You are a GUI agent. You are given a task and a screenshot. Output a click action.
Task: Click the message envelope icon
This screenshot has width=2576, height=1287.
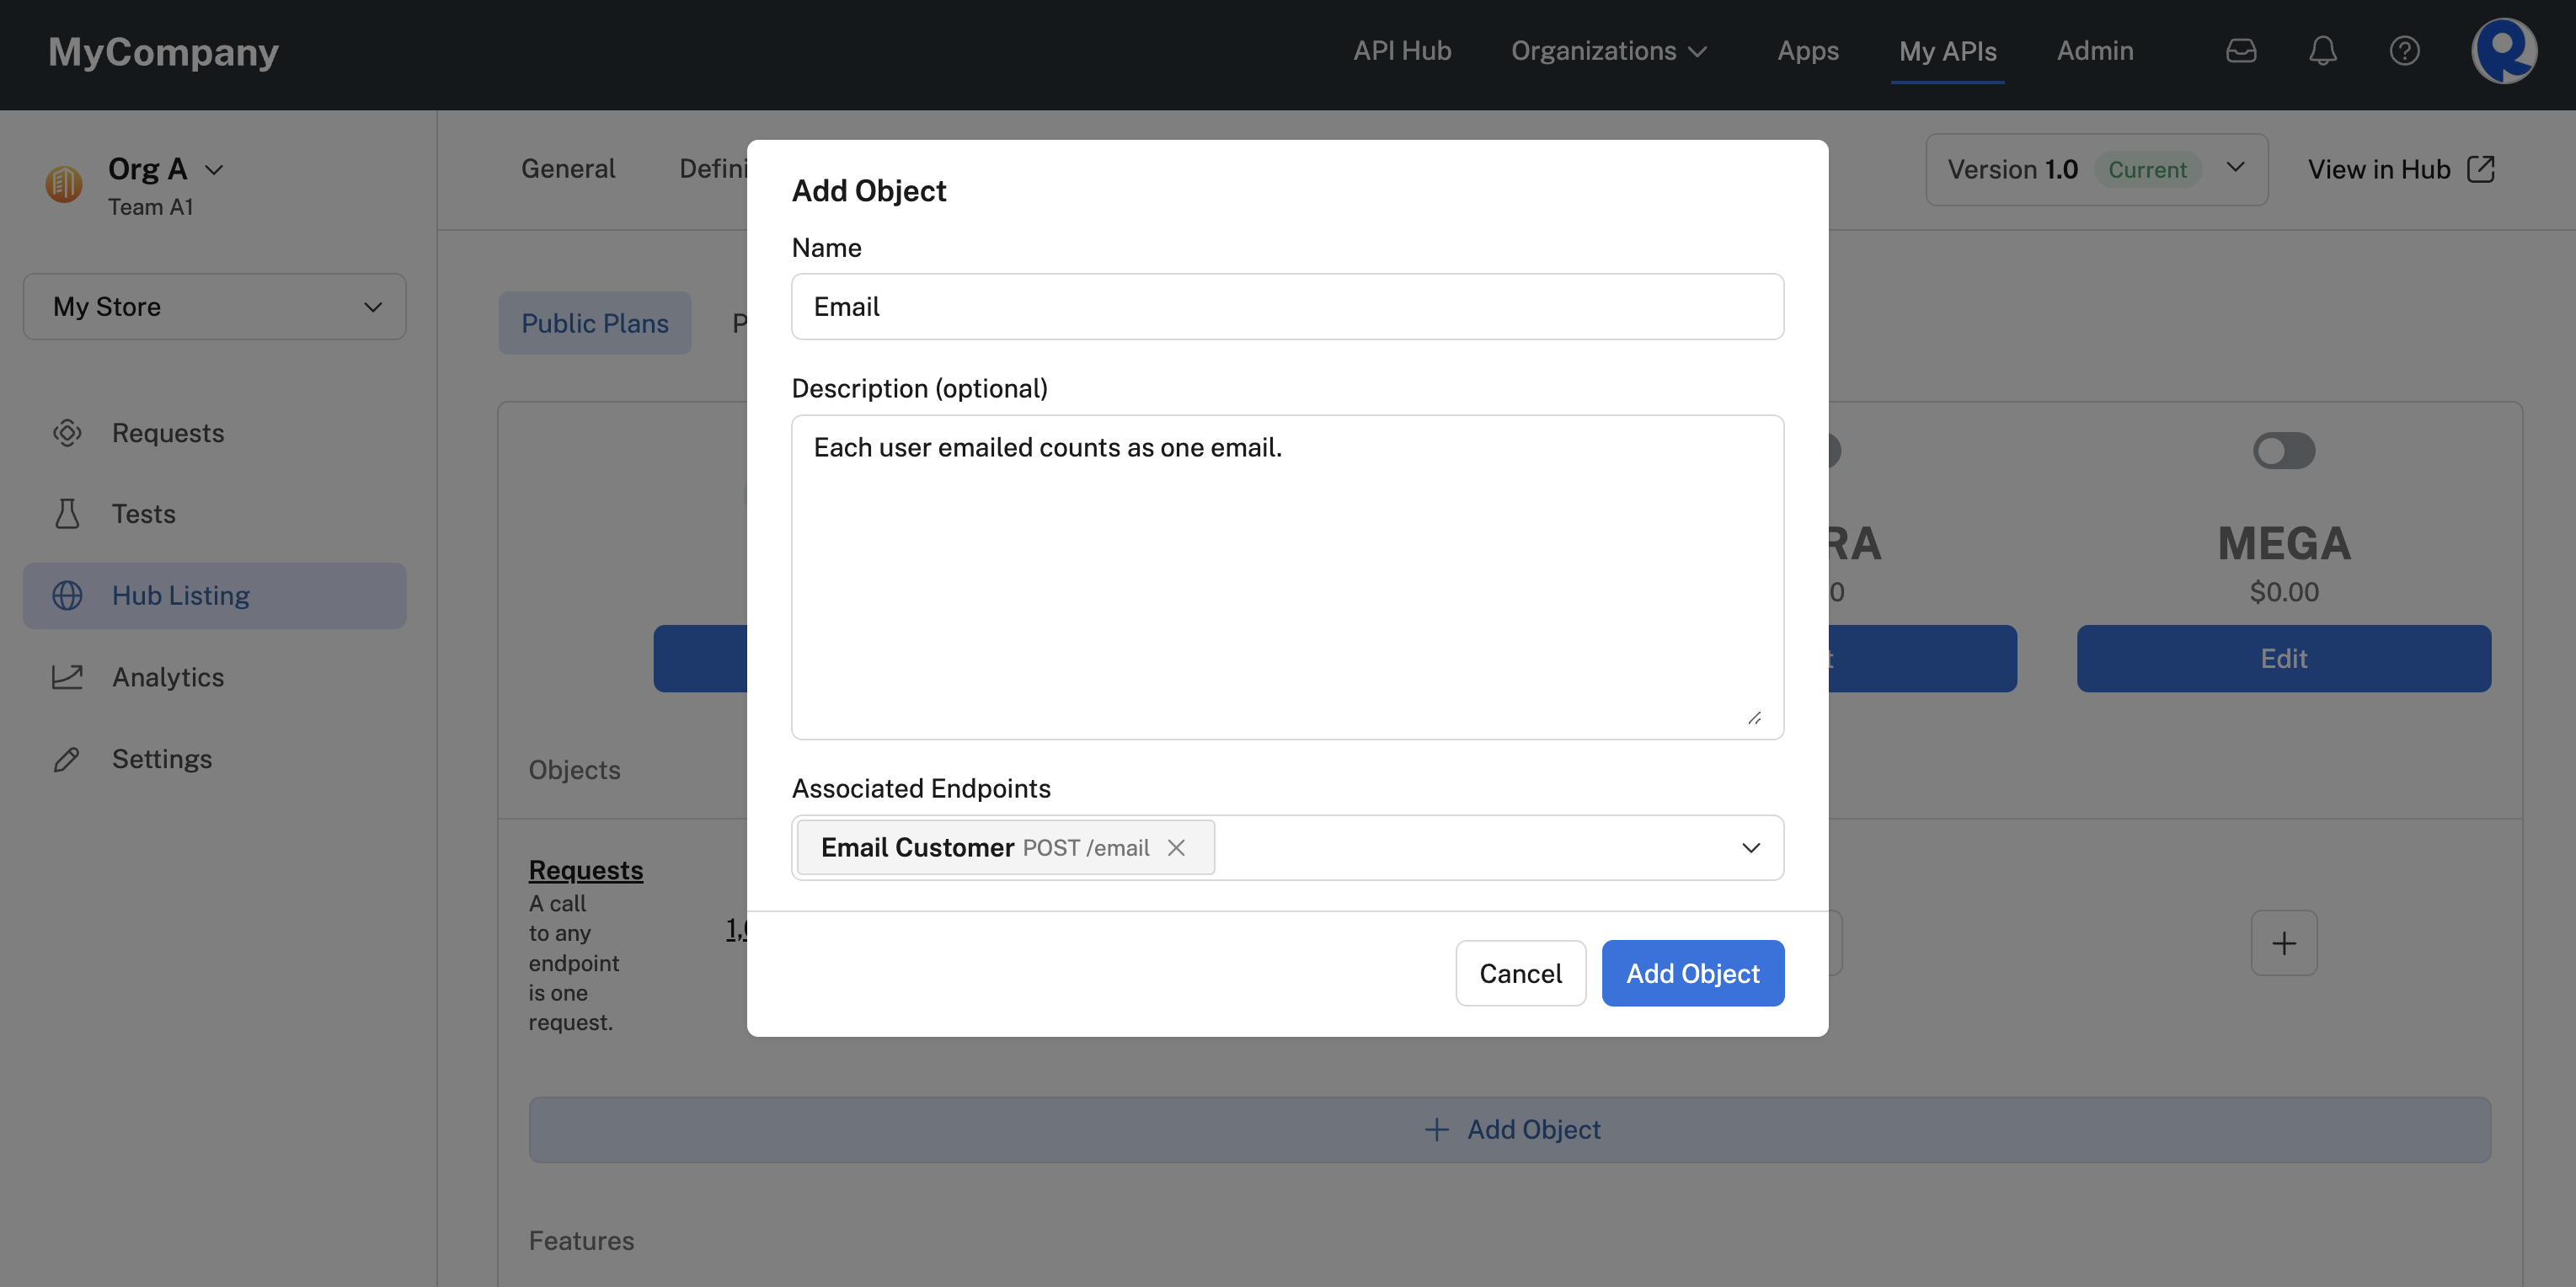coord(2241,50)
